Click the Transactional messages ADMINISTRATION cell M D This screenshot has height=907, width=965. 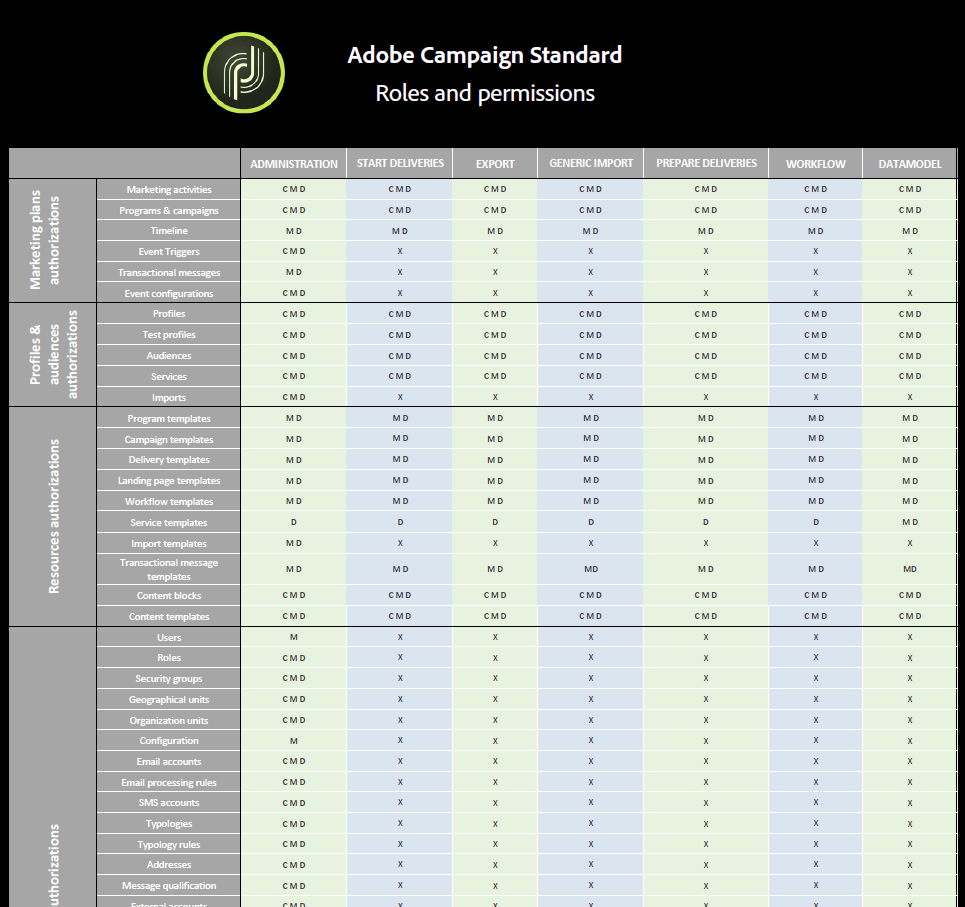[294, 273]
